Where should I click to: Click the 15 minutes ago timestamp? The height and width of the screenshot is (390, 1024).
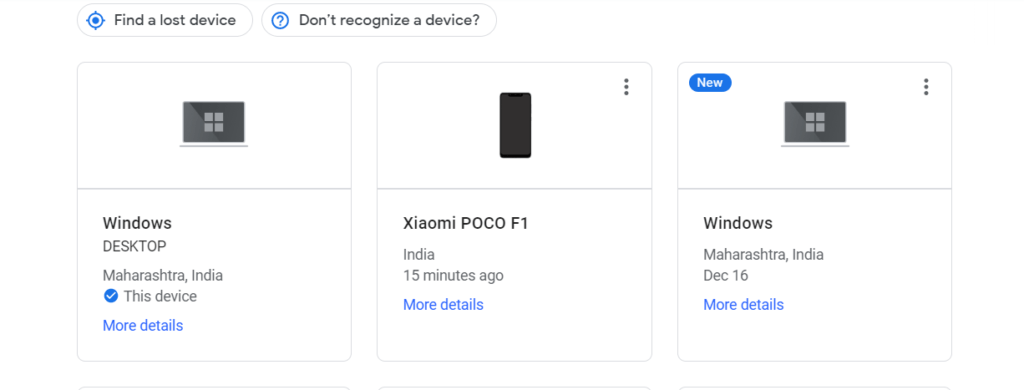[x=453, y=276]
